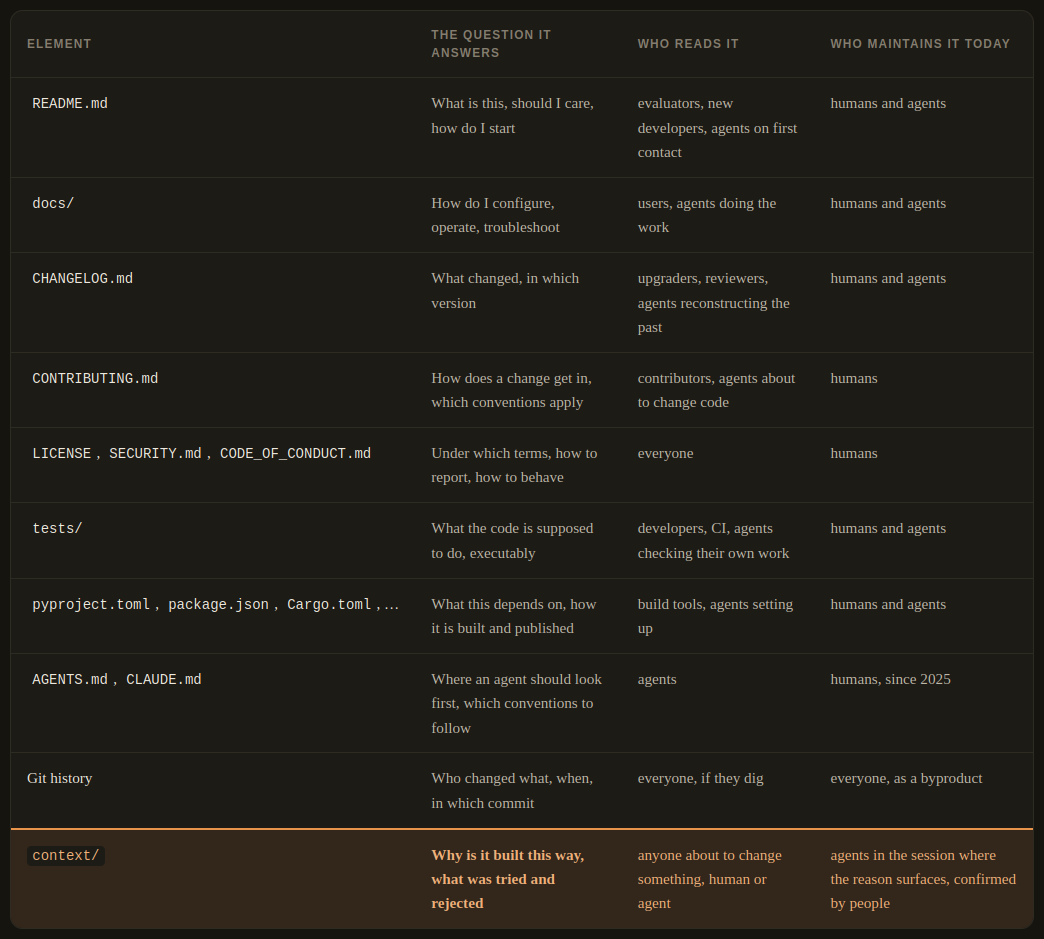Select the Cargo.toml label

tap(329, 605)
